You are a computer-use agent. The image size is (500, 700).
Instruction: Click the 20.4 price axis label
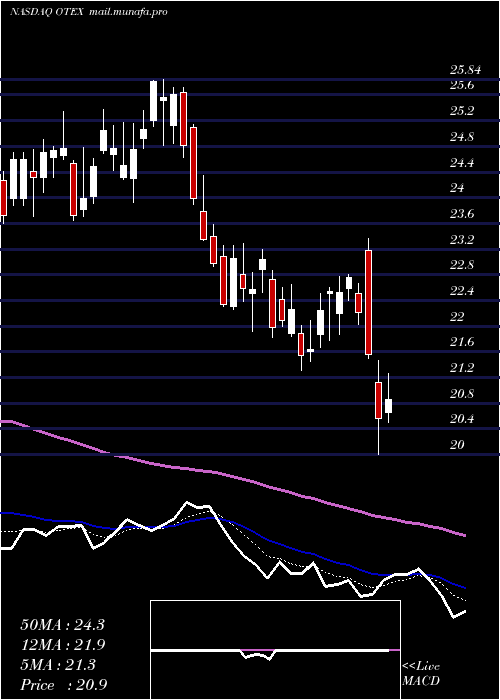pyautogui.click(x=462, y=420)
